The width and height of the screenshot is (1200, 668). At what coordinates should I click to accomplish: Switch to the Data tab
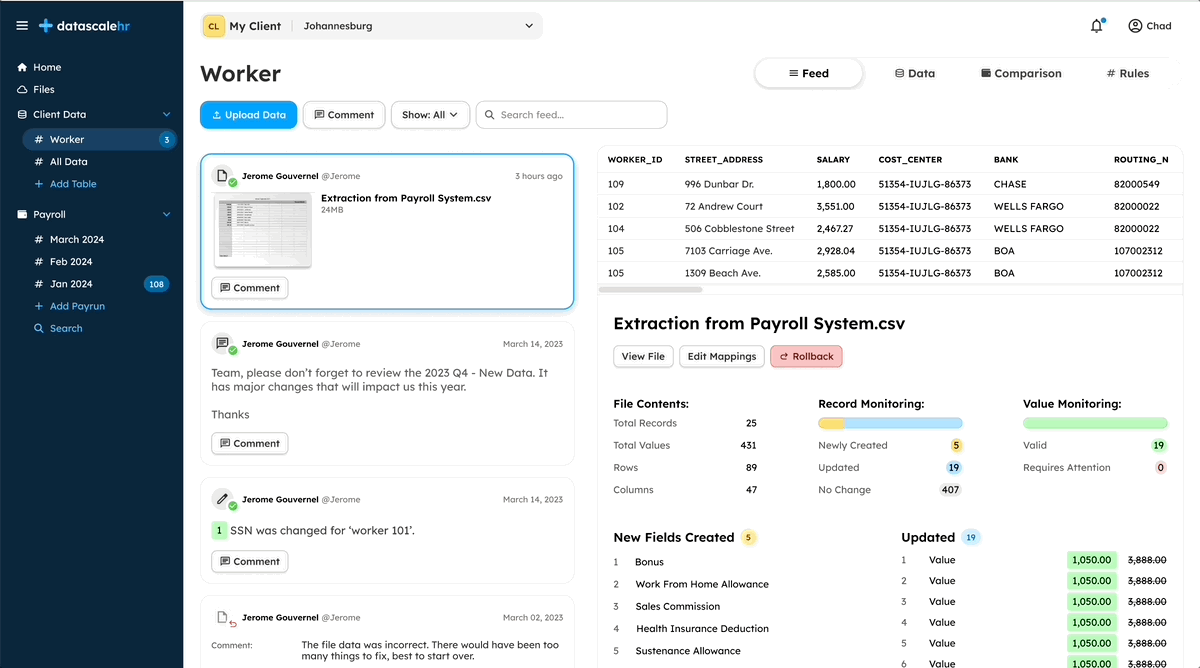click(914, 73)
